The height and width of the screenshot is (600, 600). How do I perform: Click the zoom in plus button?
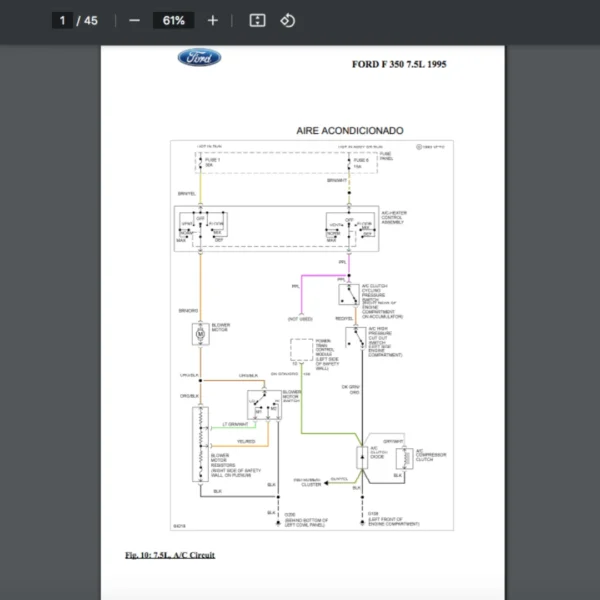coord(212,20)
